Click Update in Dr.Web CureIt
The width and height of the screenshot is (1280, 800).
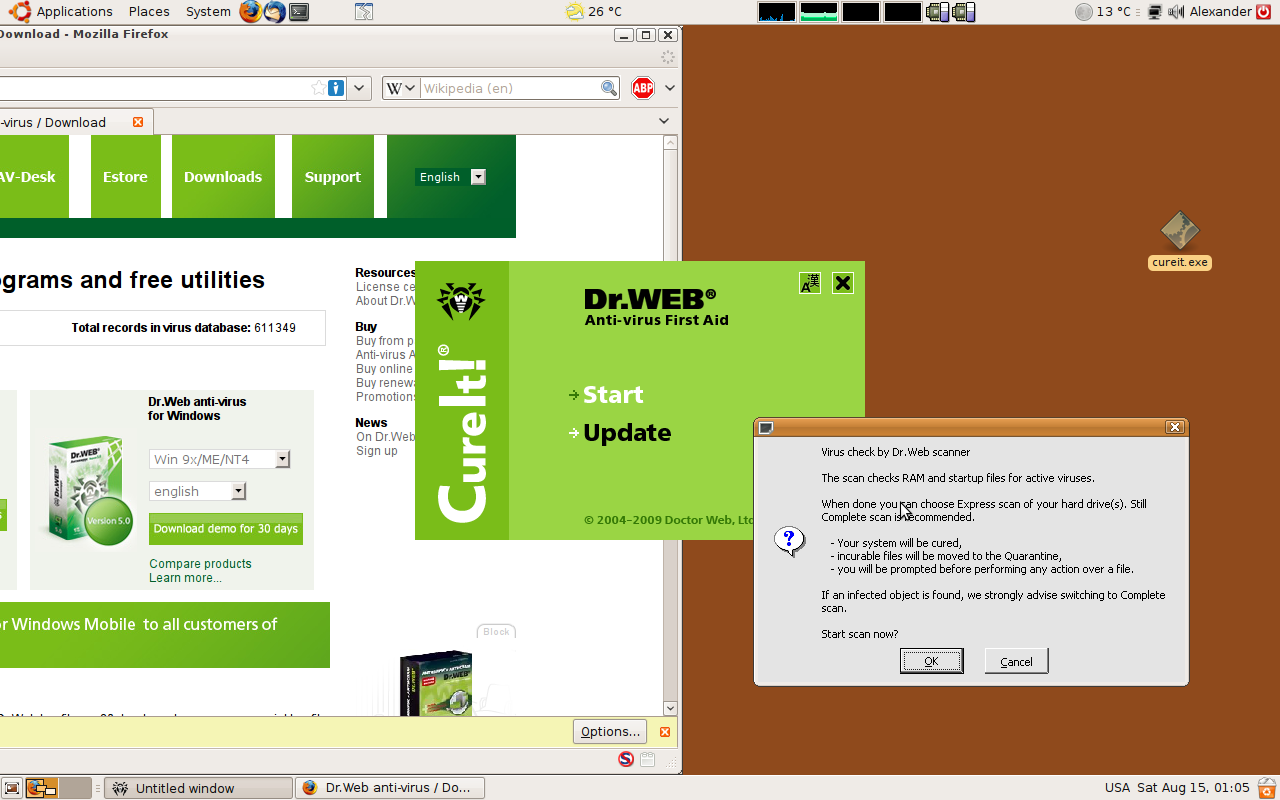click(x=627, y=433)
